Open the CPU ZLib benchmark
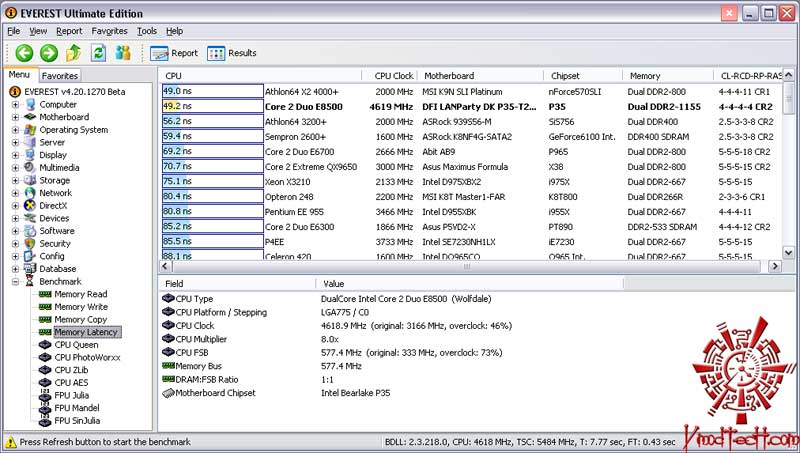Screen dimensions: 800x453 point(71,370)
